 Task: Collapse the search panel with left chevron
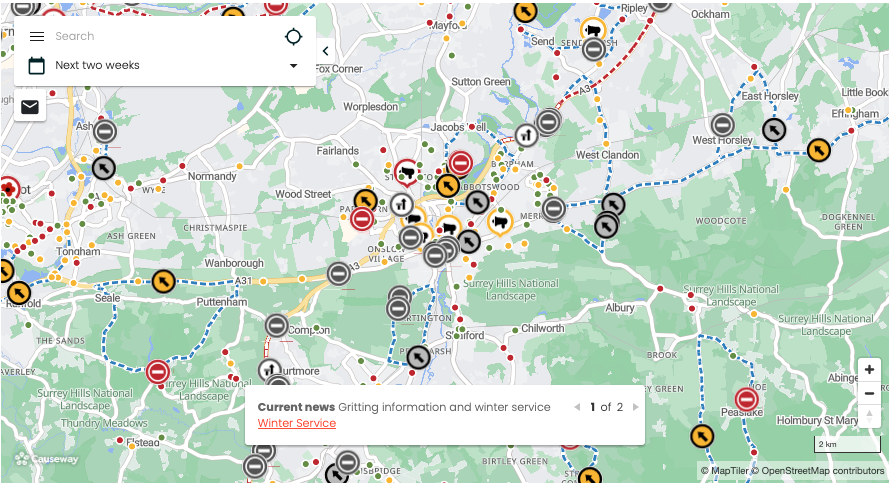(325, 51)
